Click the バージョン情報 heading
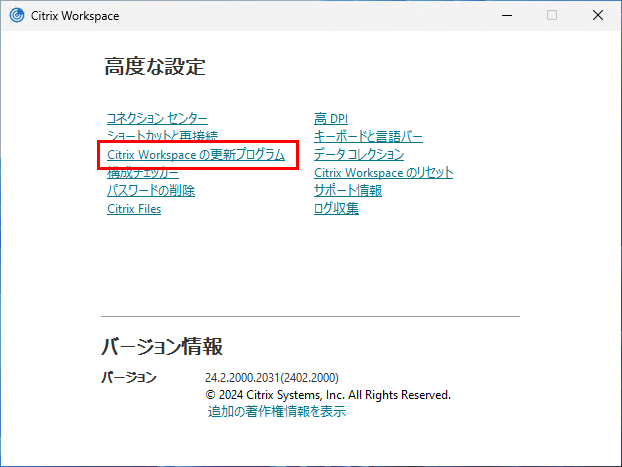The height and width of the screenshot is (467, 622). 162,347
